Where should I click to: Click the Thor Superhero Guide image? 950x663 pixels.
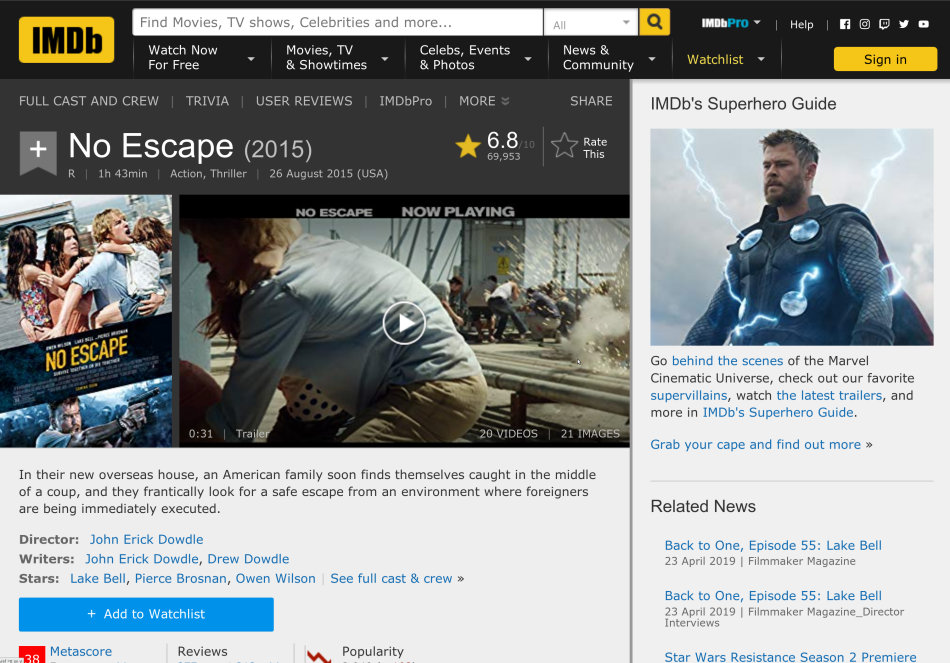792,237
